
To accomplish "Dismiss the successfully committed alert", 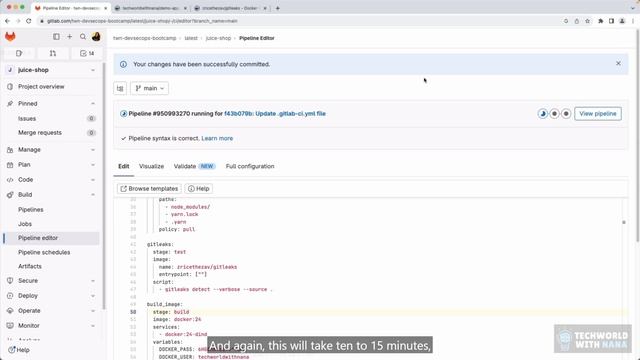I will [618, 63].
